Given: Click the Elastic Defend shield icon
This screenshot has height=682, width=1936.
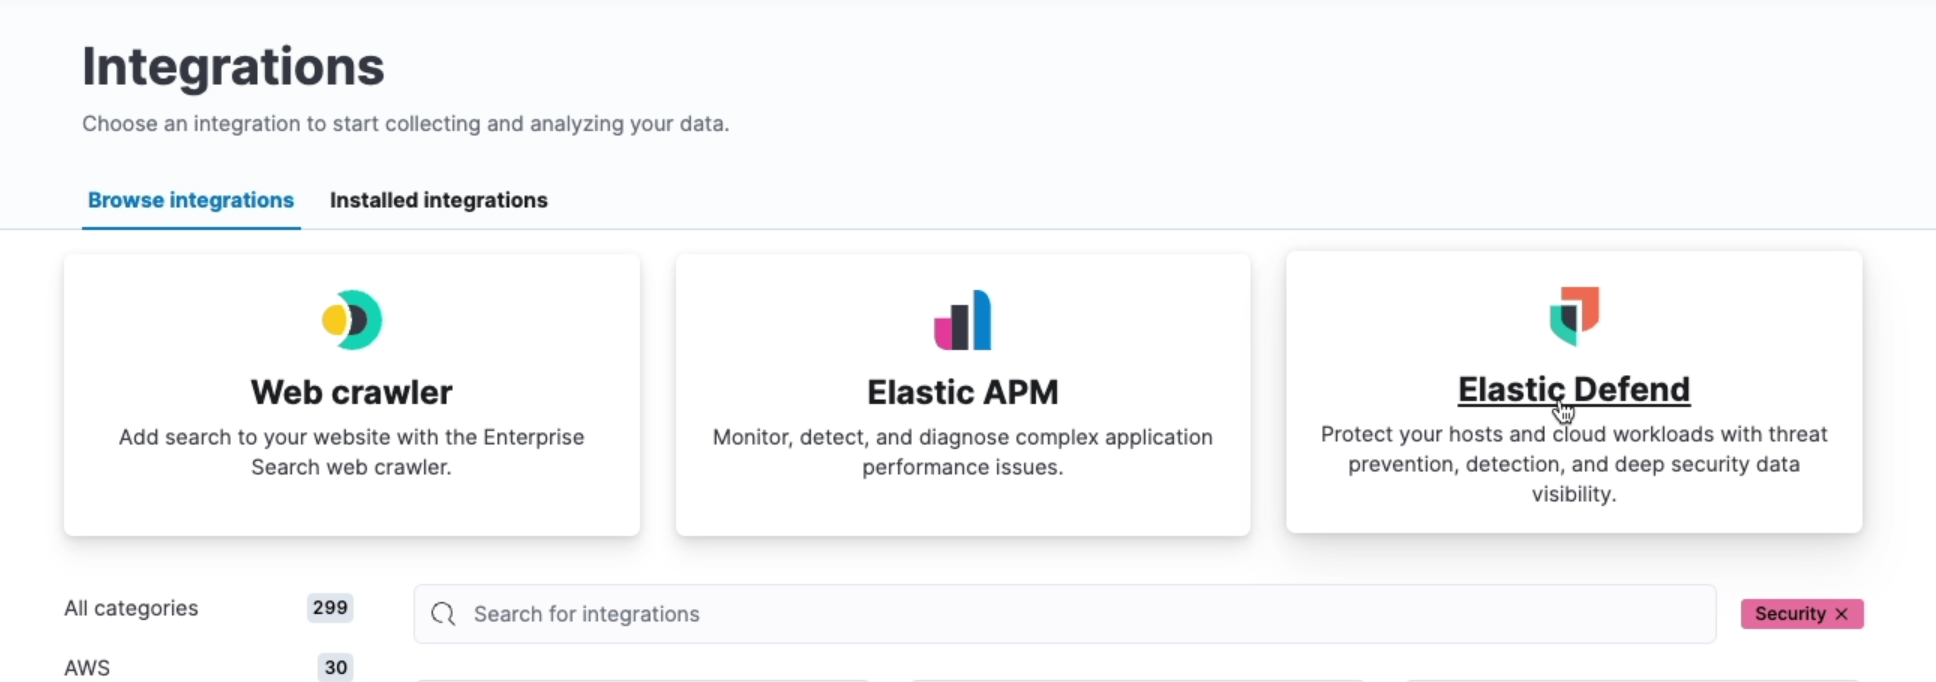Looking at the screenshot, I should coord(1574,316).
